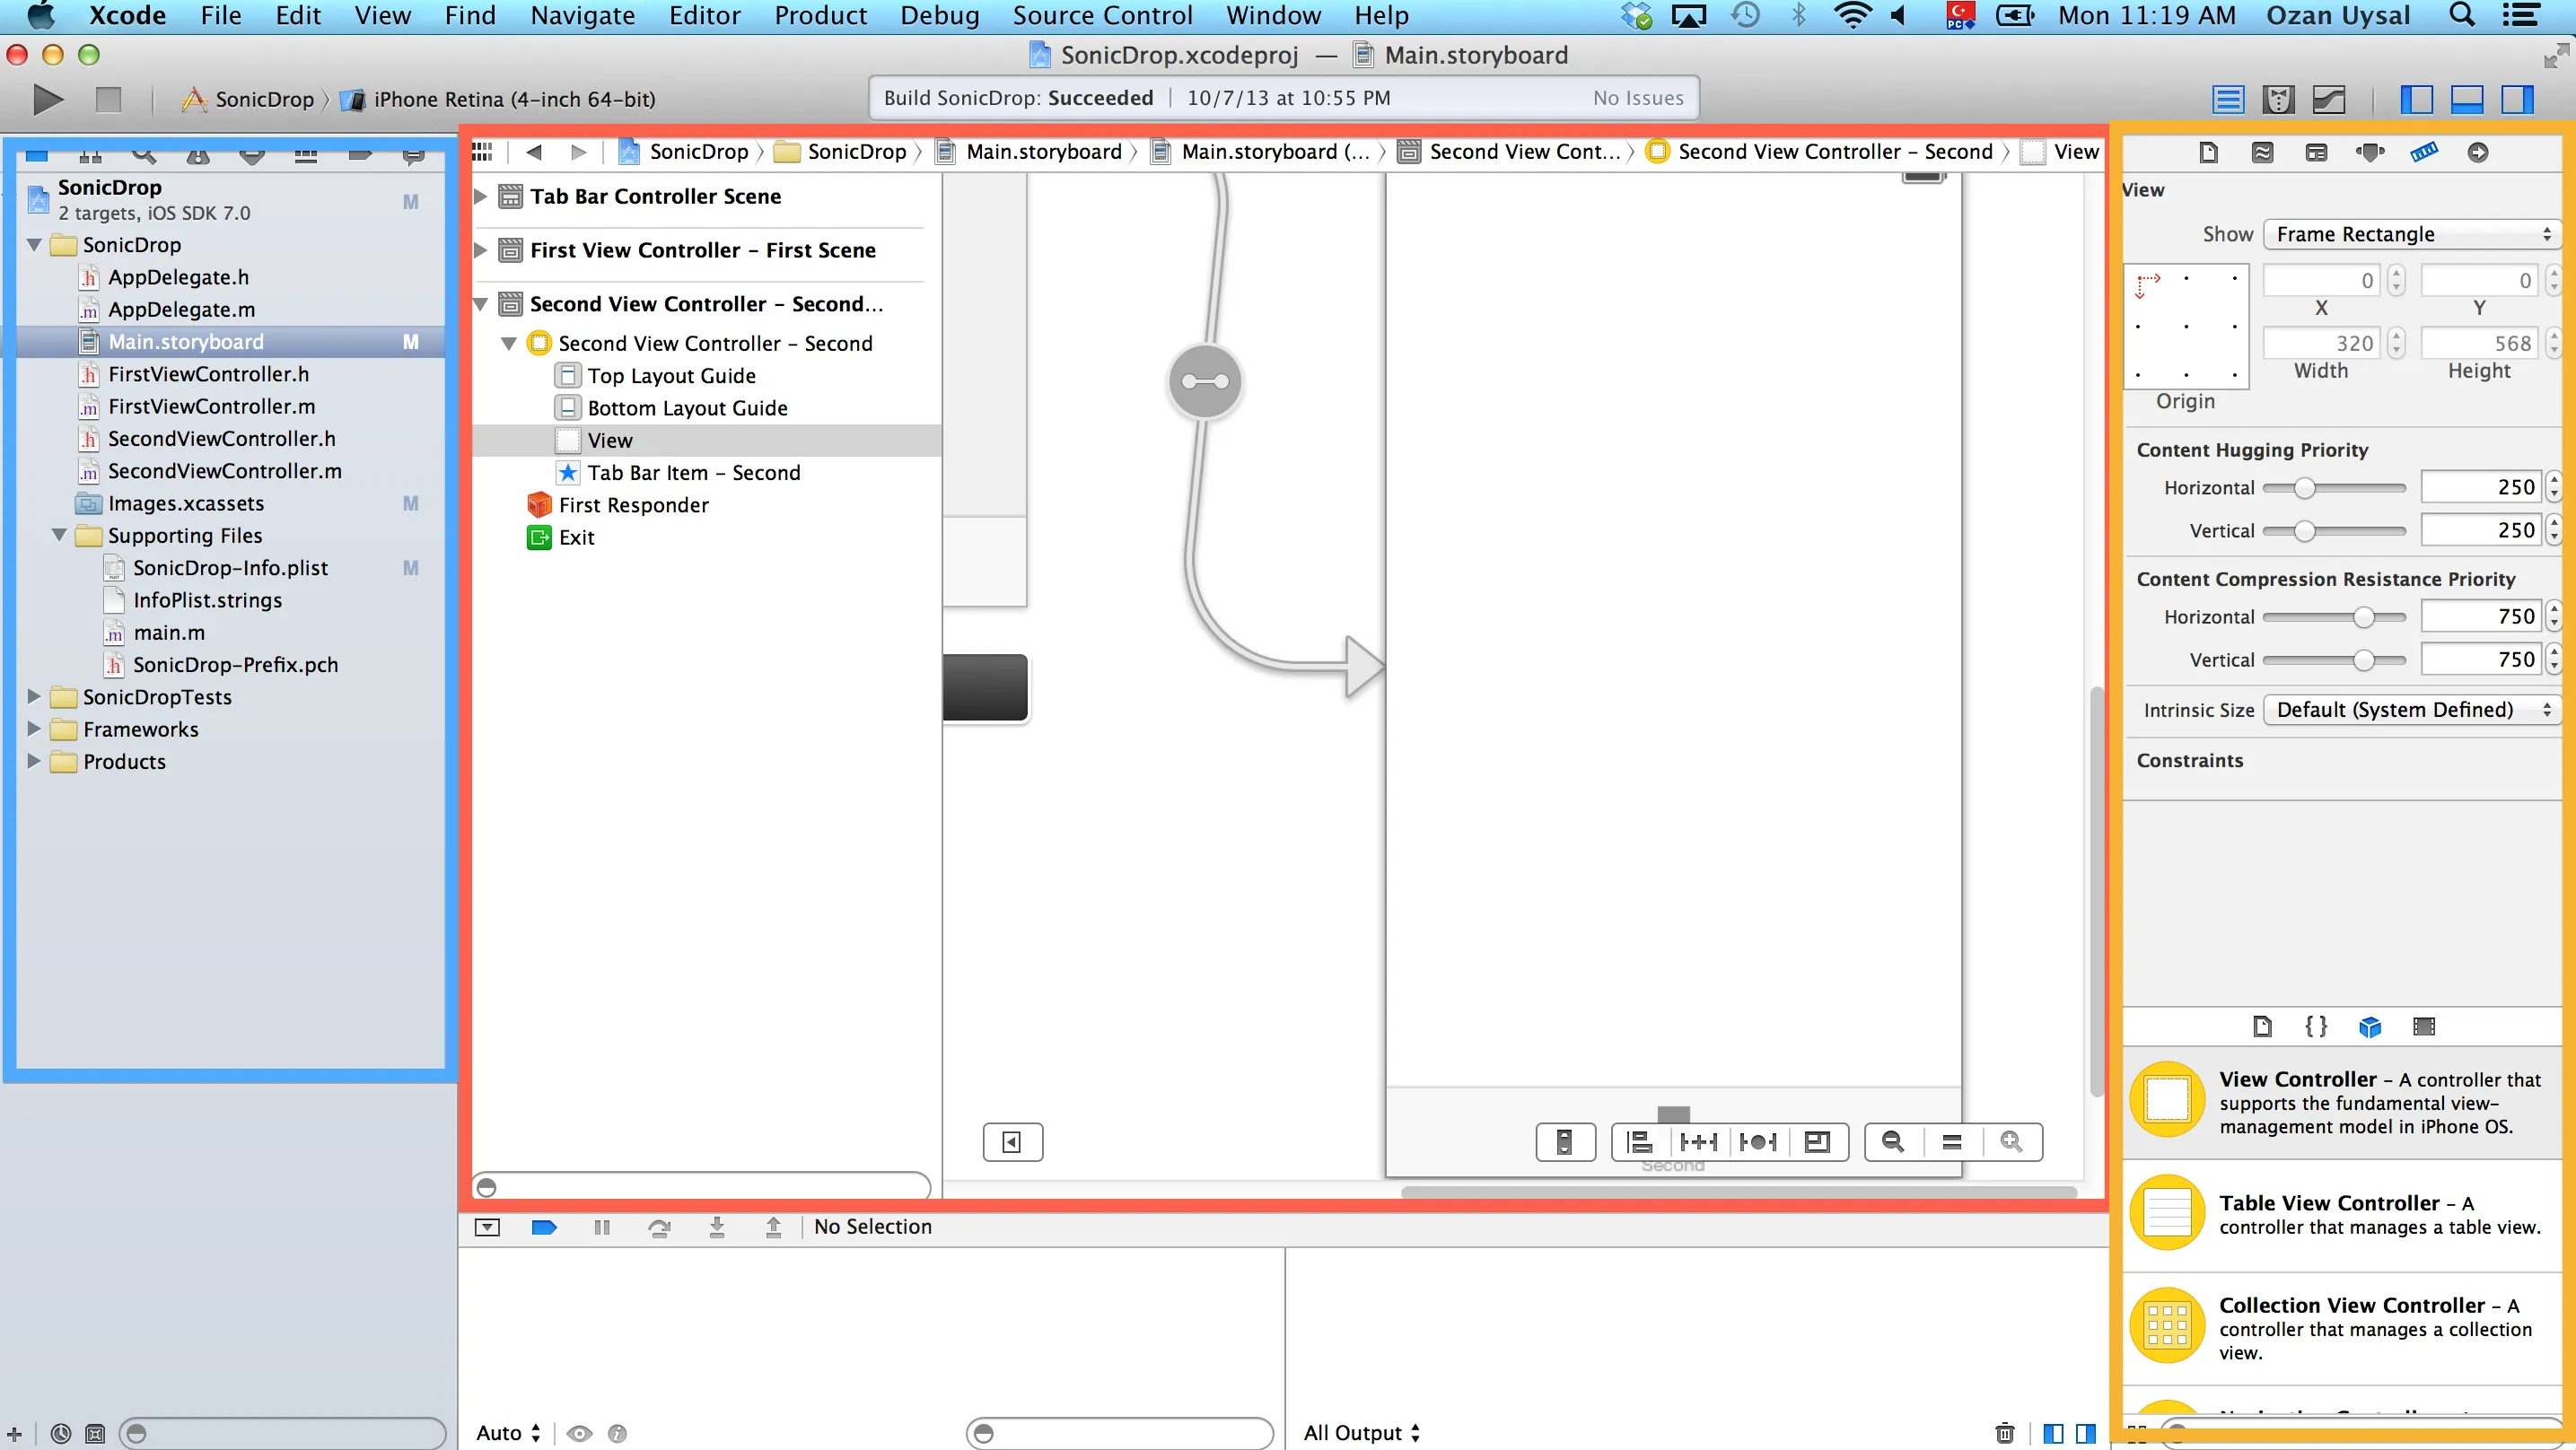Viewport: 2576px width, 1450px height.
Task: Select SecondViewController.m in navigator
Action: [224, 471]
